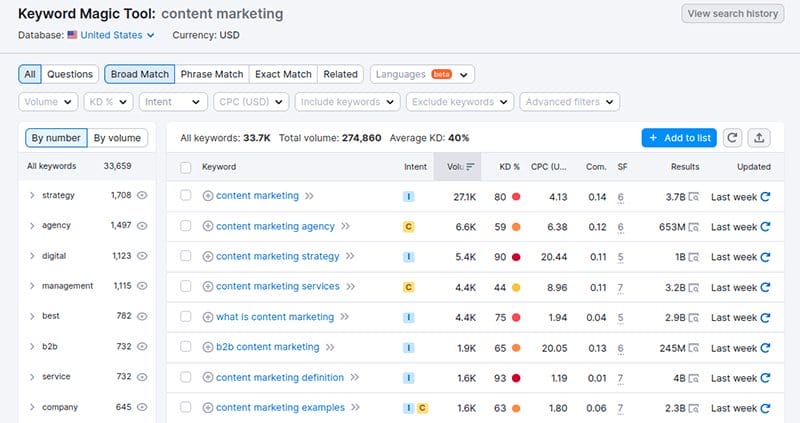Check the box for content marketing definition
The width and height of the screenshot is (800, 423).
[x=186, y=377]
